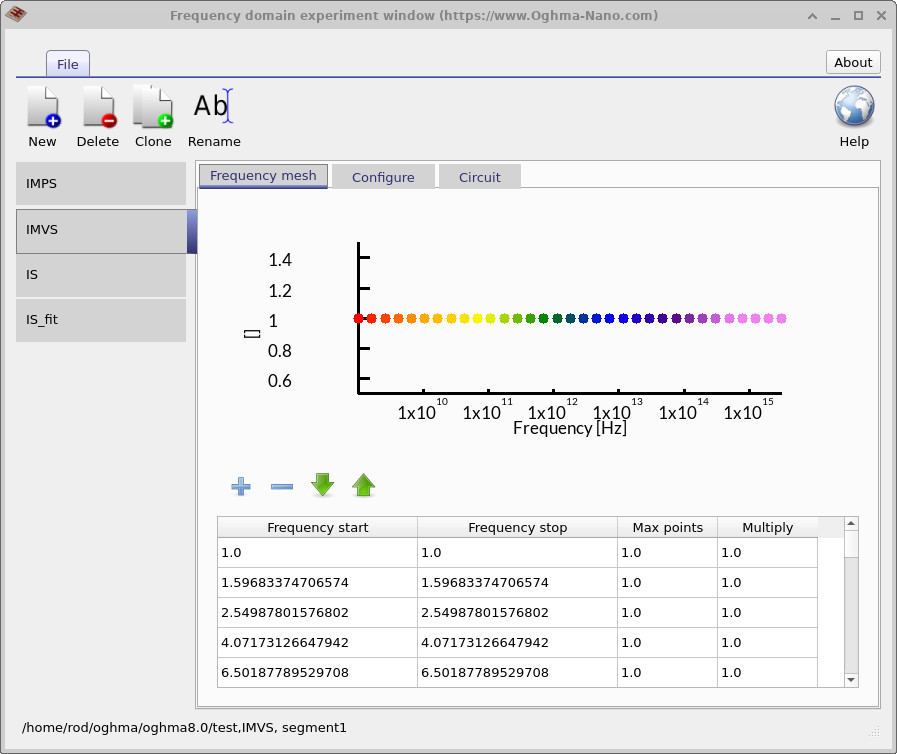Click the Frequency stop column header
The image size is (897, 754).
pyautogui.click(x=517, y=527)
